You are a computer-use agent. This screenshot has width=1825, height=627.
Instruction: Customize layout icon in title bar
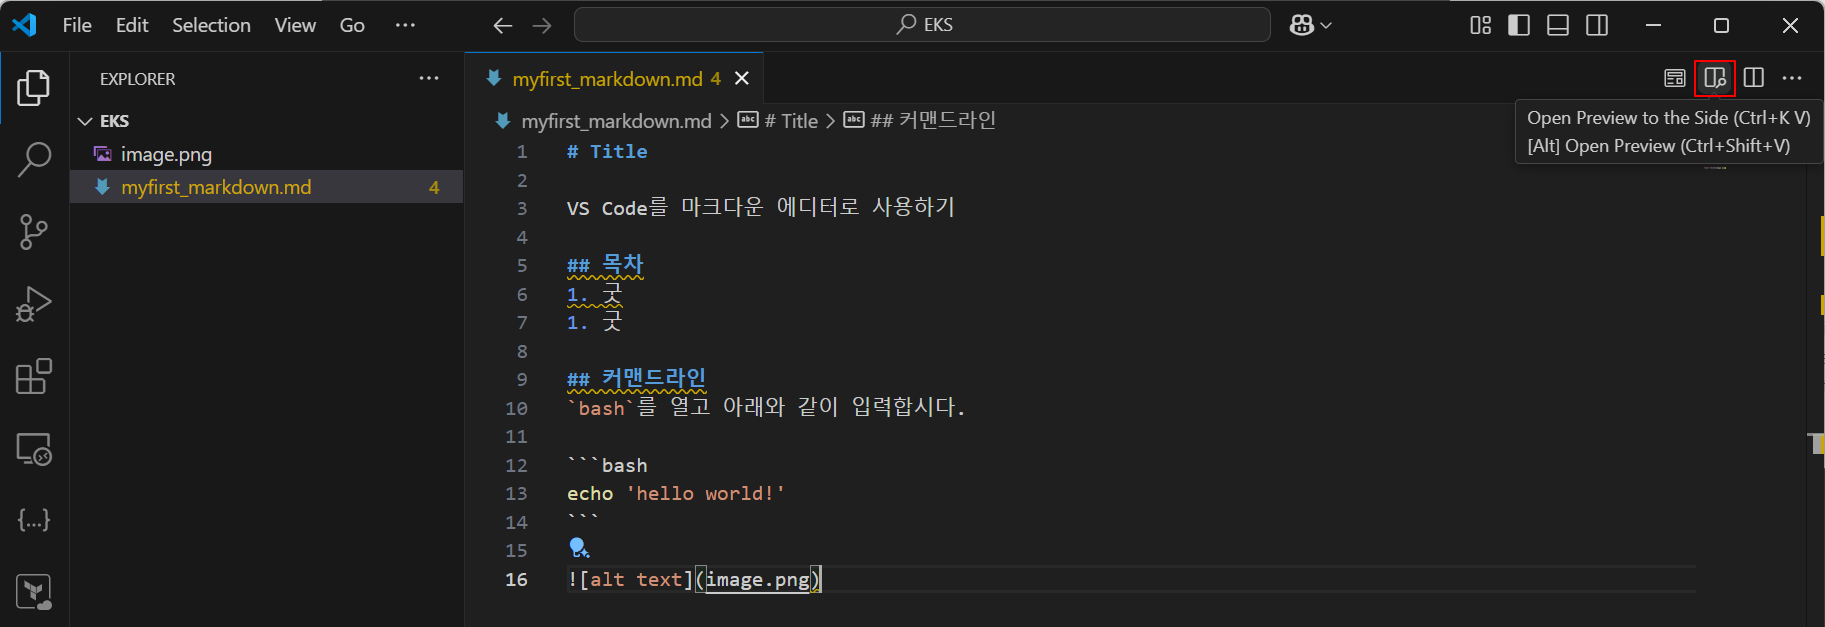(x=1481, y=25)
